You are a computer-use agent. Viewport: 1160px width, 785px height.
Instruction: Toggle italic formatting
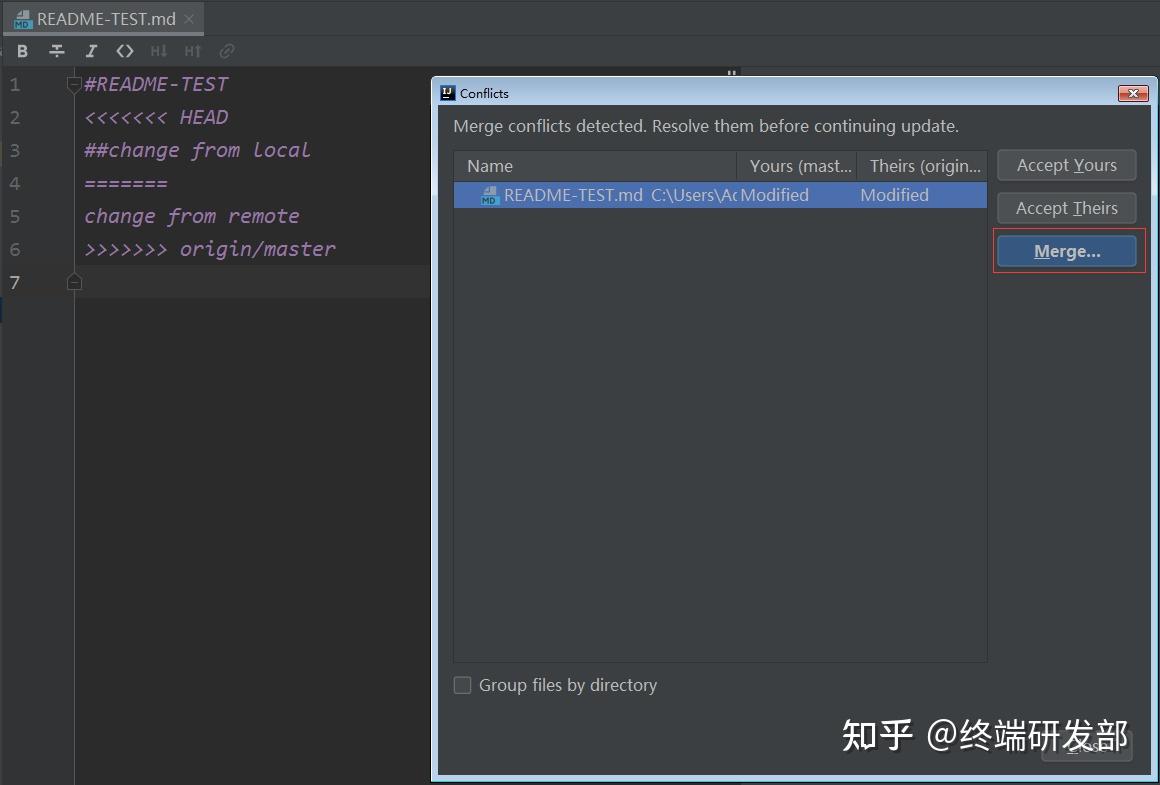pyautogui.click(x=90, y=51)
